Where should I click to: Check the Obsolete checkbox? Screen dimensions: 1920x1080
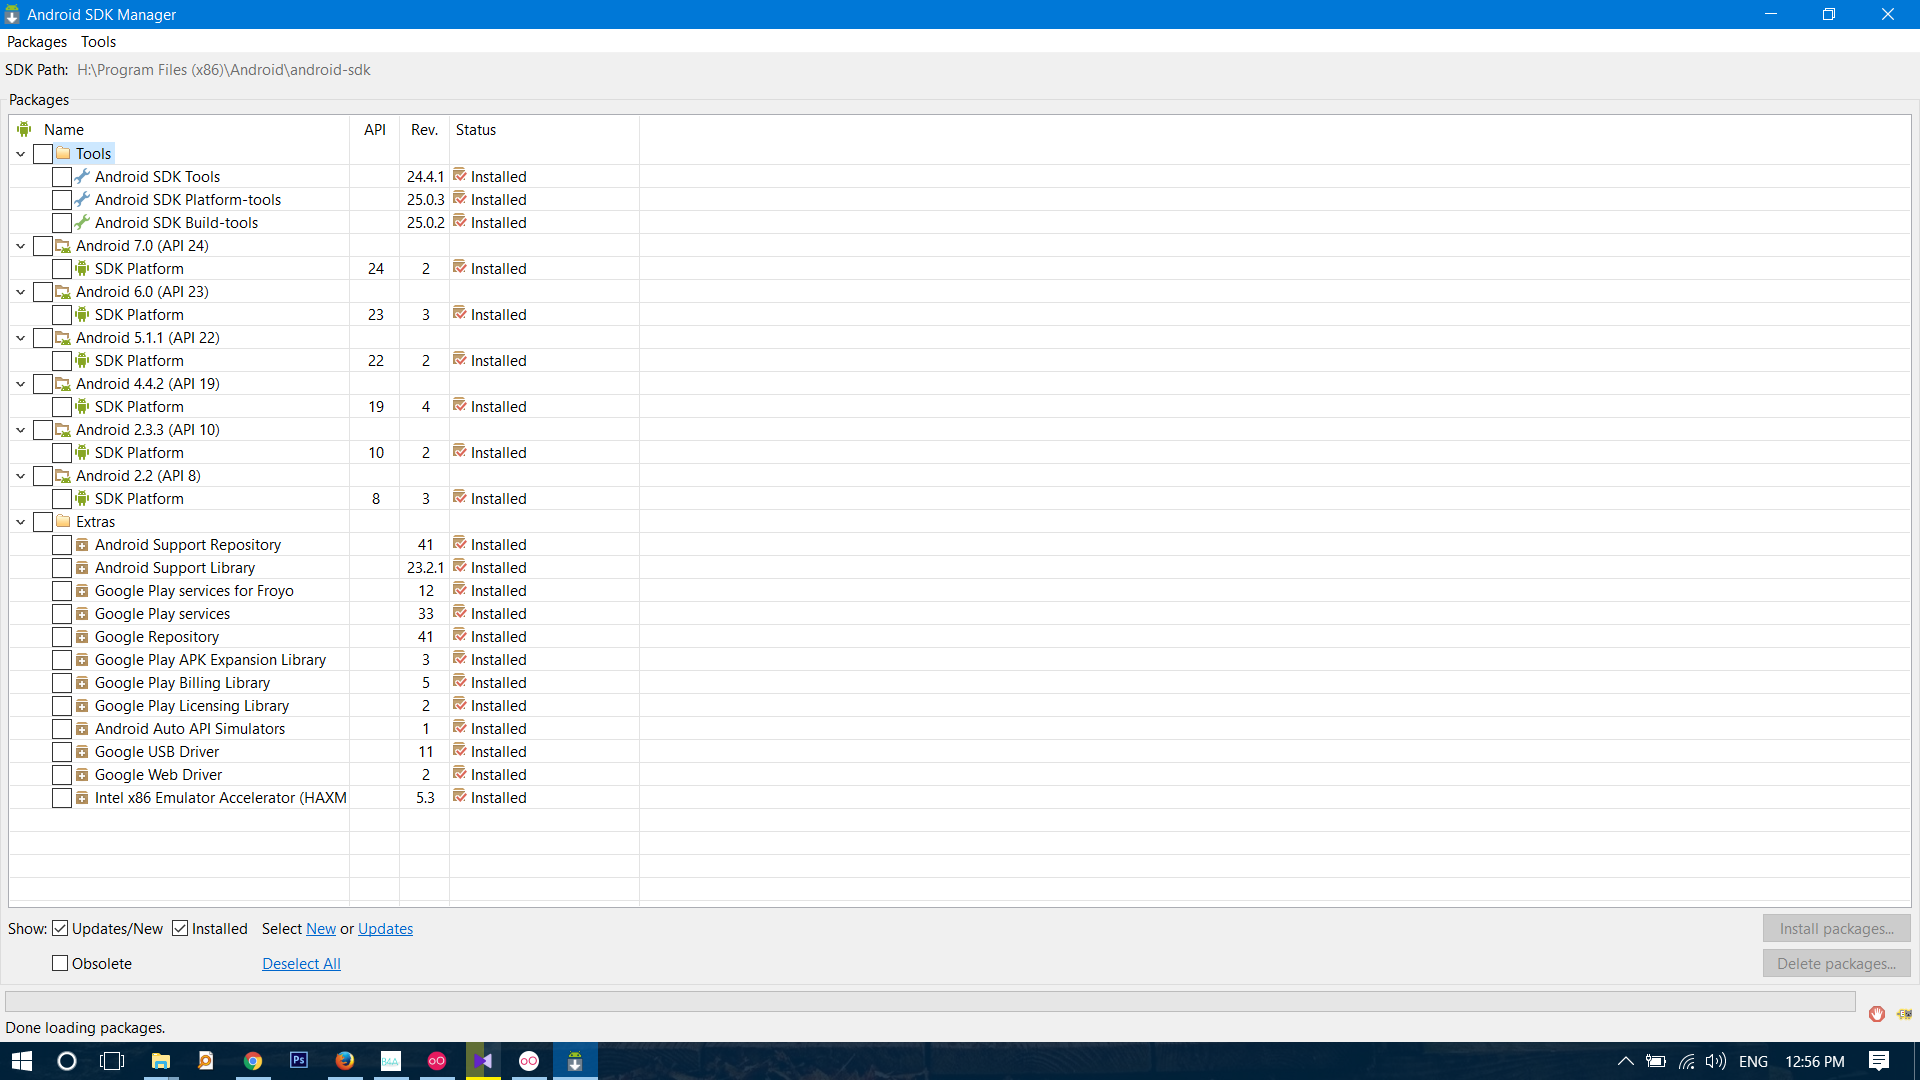(60, 963)
